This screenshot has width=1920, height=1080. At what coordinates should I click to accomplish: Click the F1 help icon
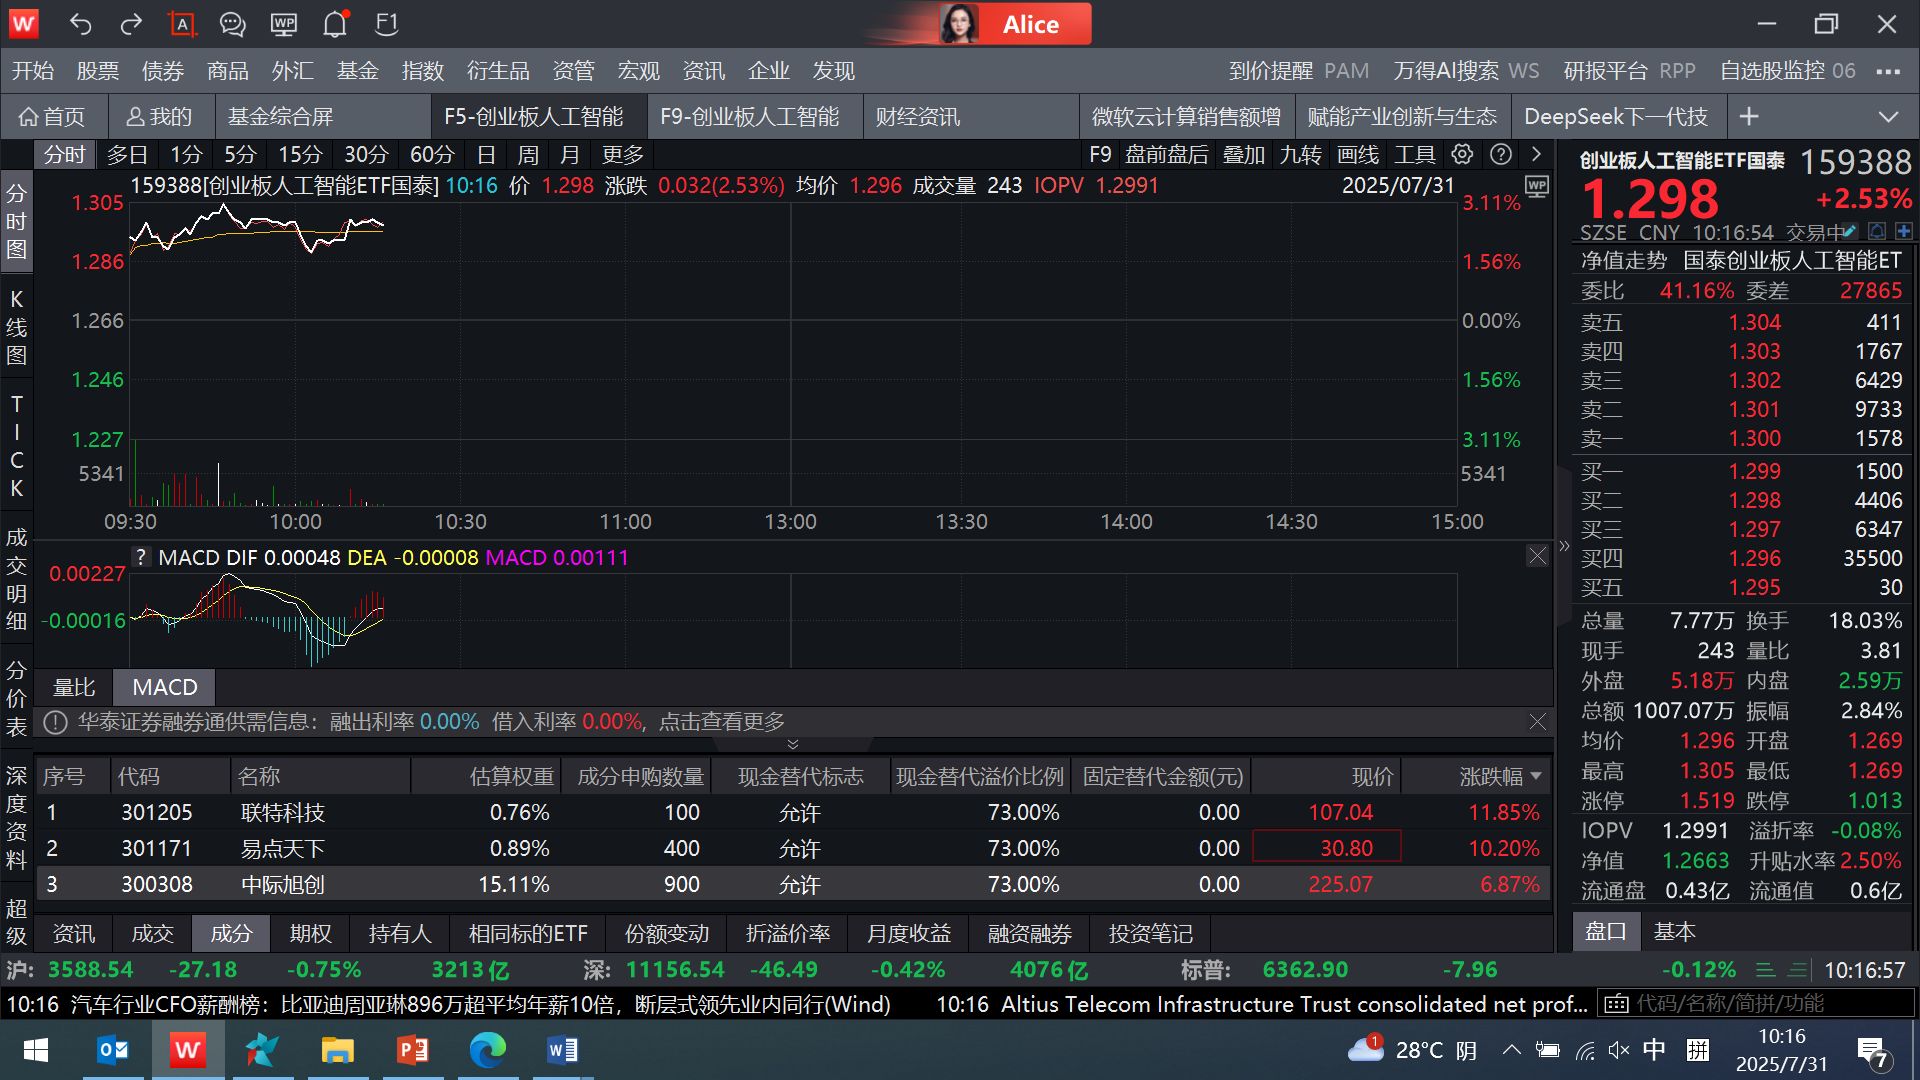tap(387, 24)
